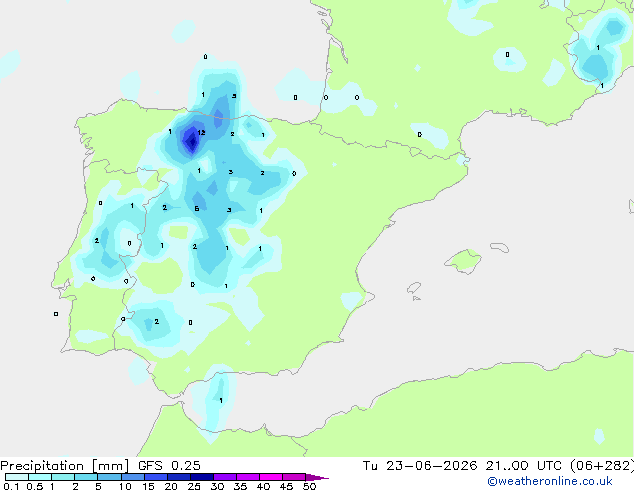Click the above-50 arrow tip of legend
The height and width of the screenshot is (490, 634).
317,477
